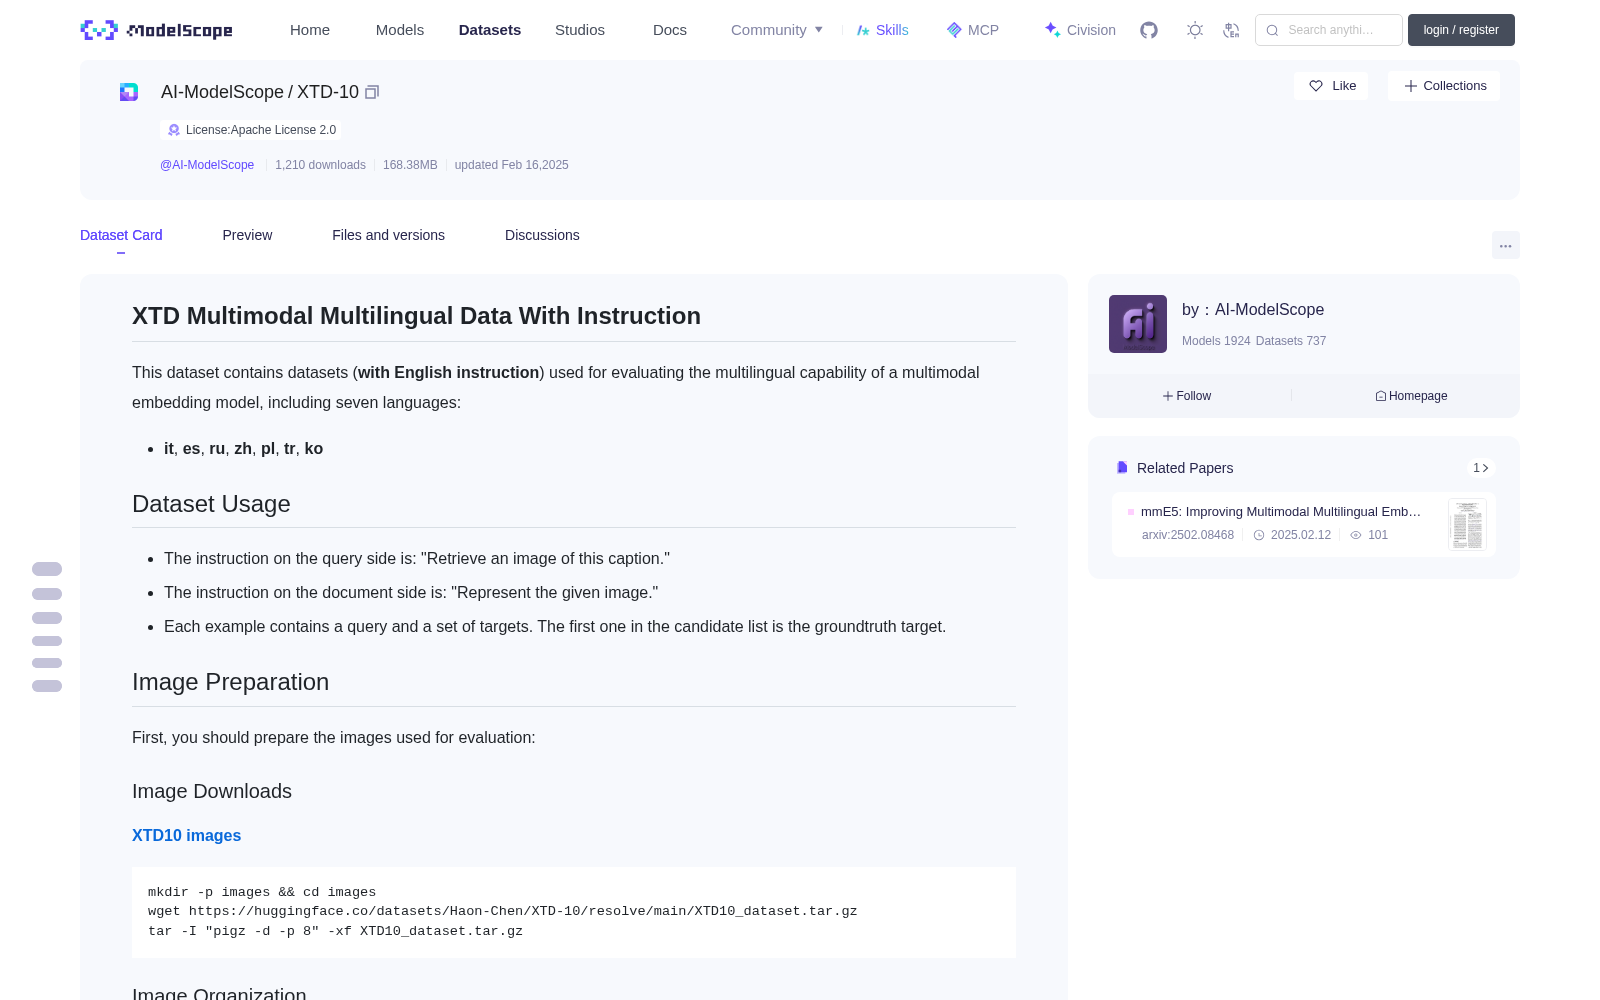Toggle the light/dark theme sun icon
The width and height of the screenshot is (1600, 1000).
click(x=1195, y=30)
